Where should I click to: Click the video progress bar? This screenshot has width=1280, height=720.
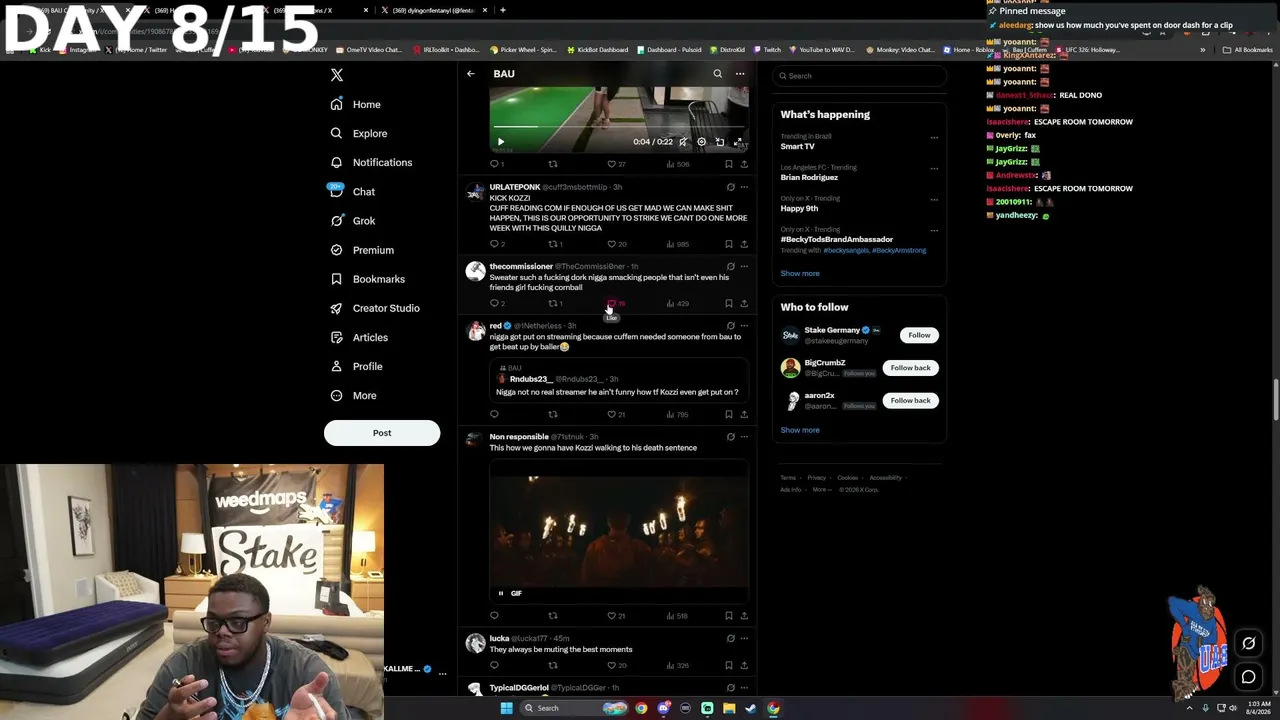click(x=619, y=127)
